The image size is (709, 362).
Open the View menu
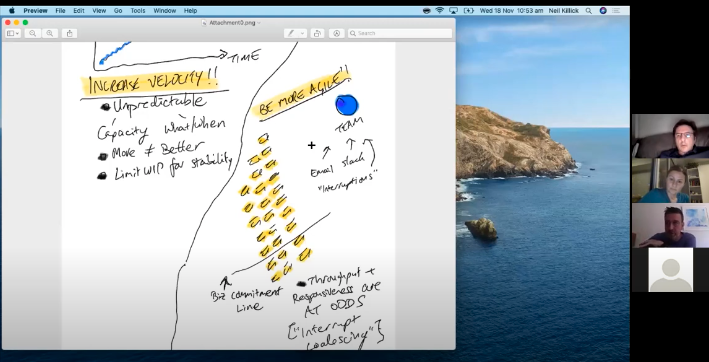[x=99, y=10]
